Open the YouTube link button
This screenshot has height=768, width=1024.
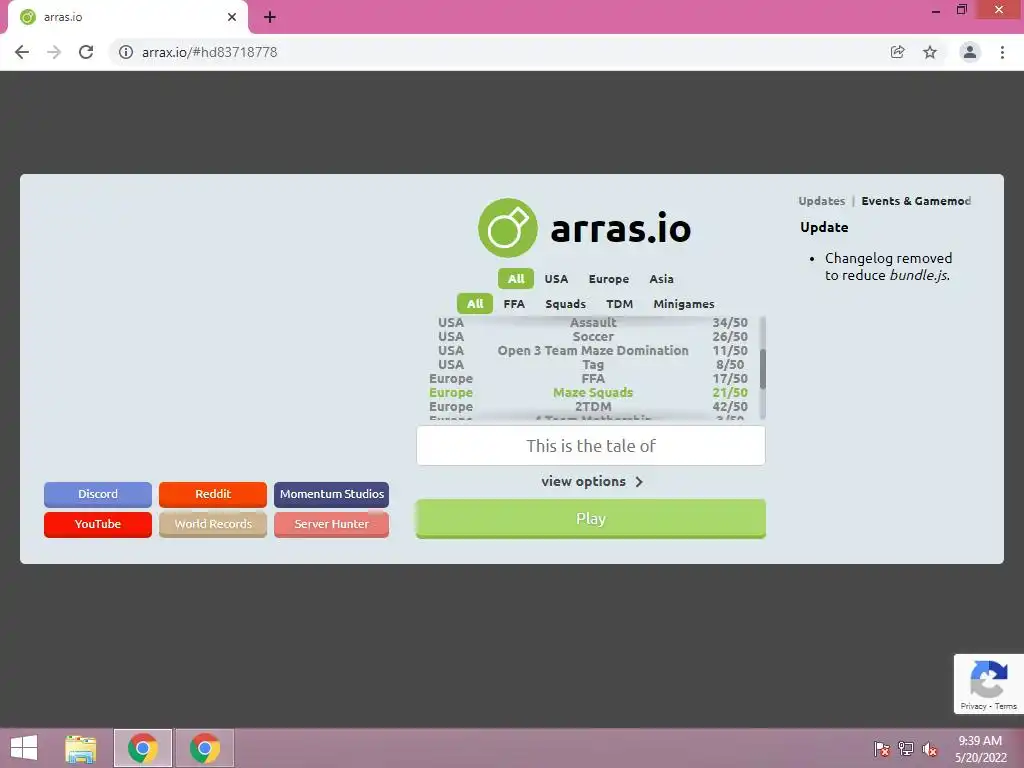(x=98, y=524)
